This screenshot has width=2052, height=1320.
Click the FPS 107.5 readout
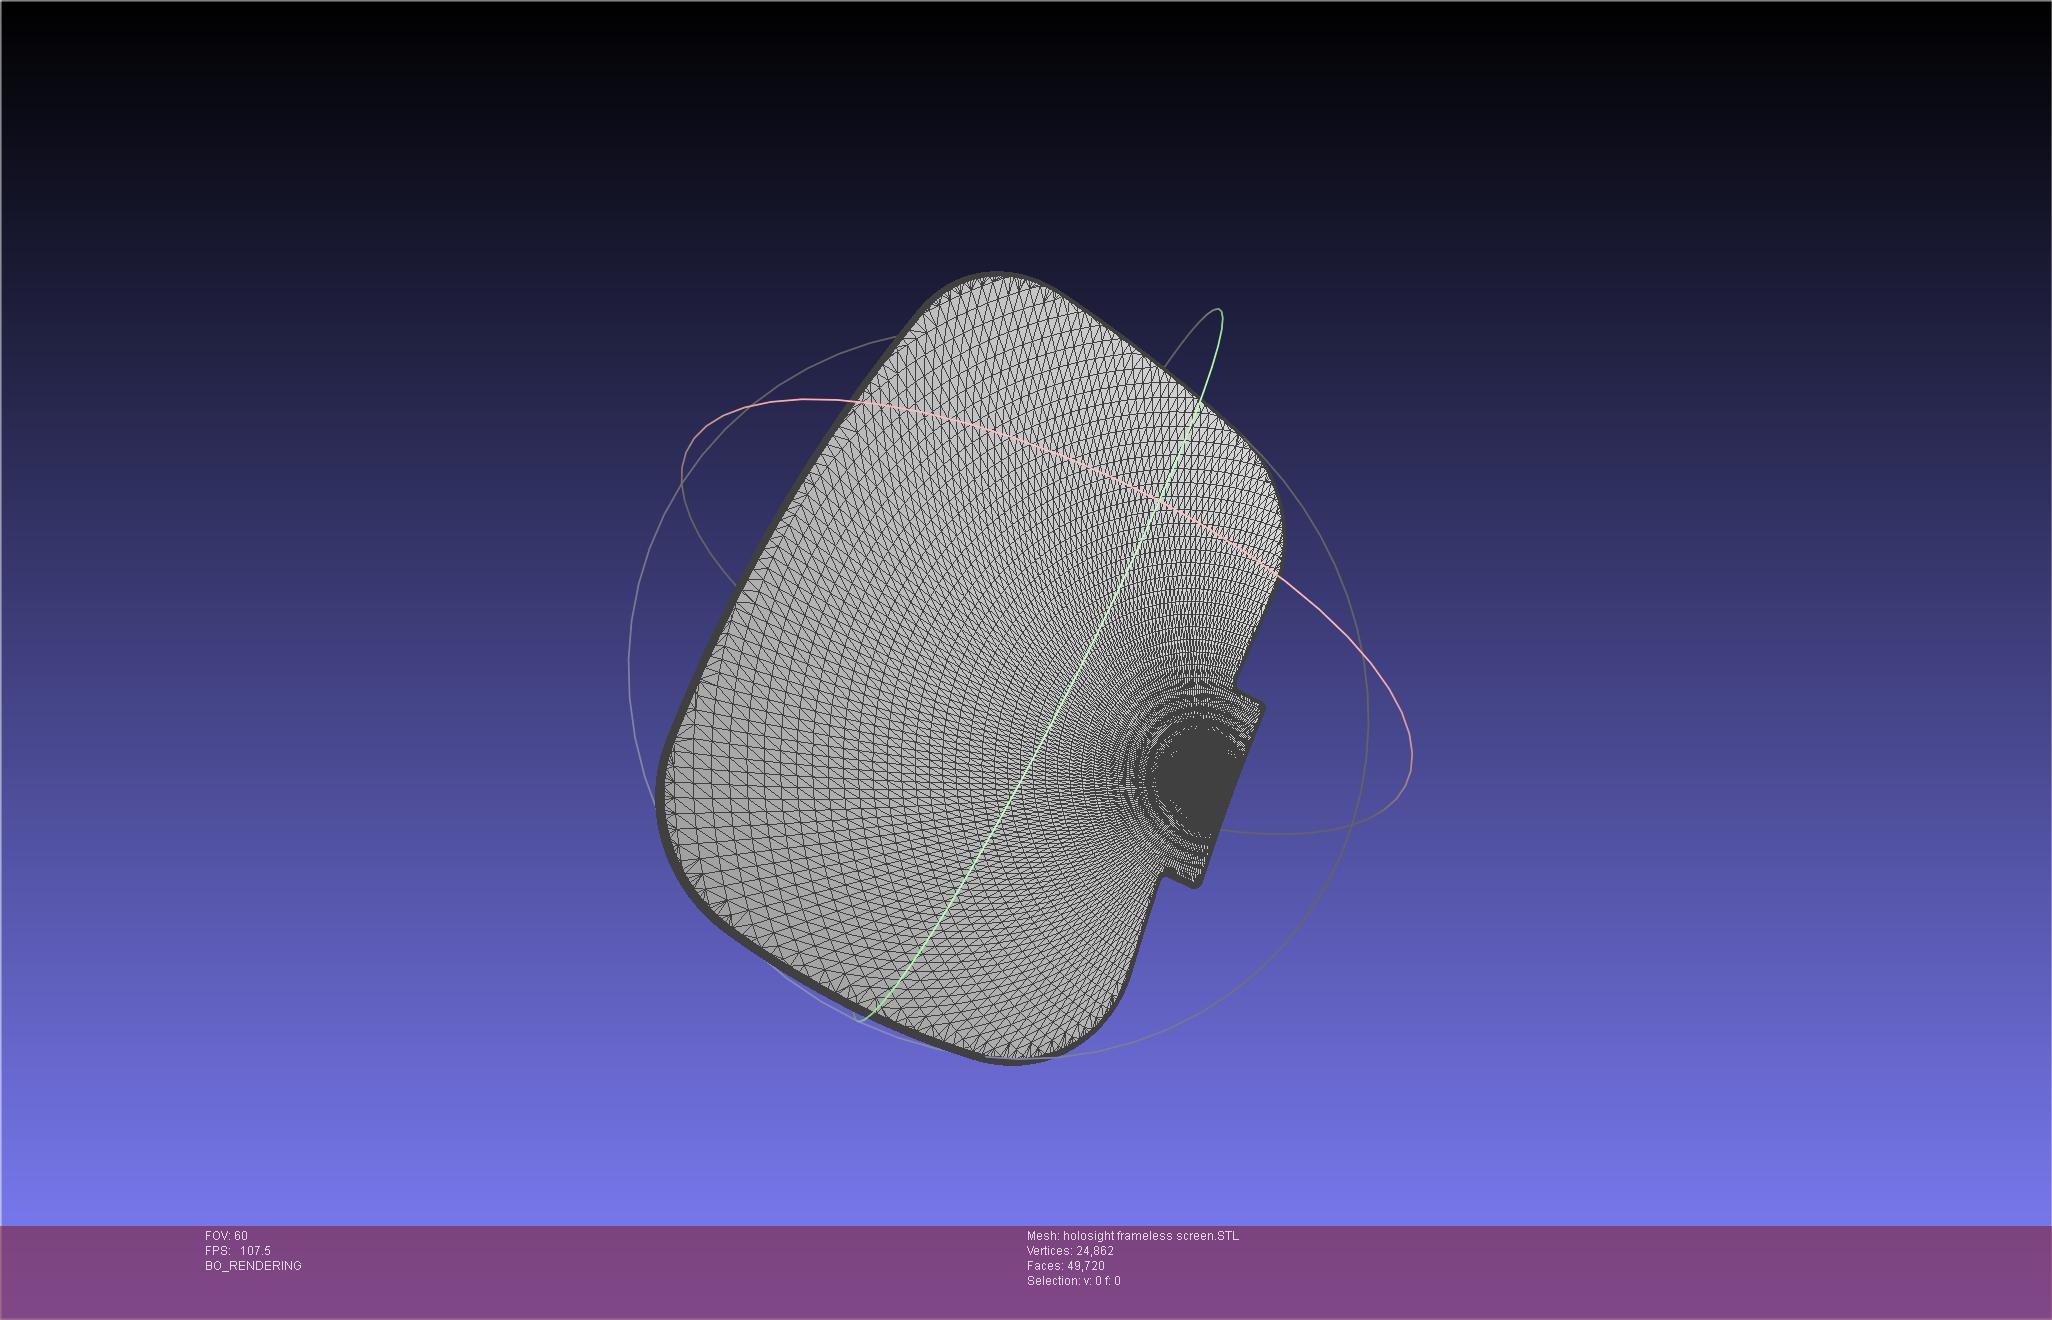[x=237, y=1251]
